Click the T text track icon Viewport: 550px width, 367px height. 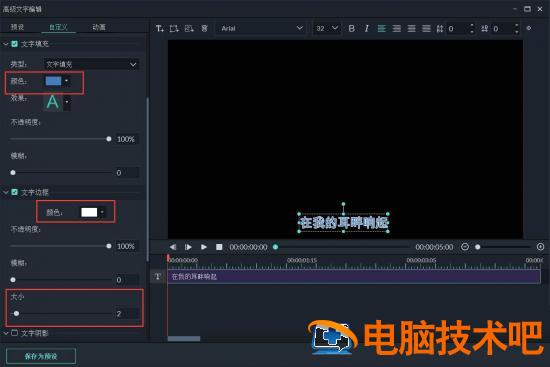coord(158,276)
